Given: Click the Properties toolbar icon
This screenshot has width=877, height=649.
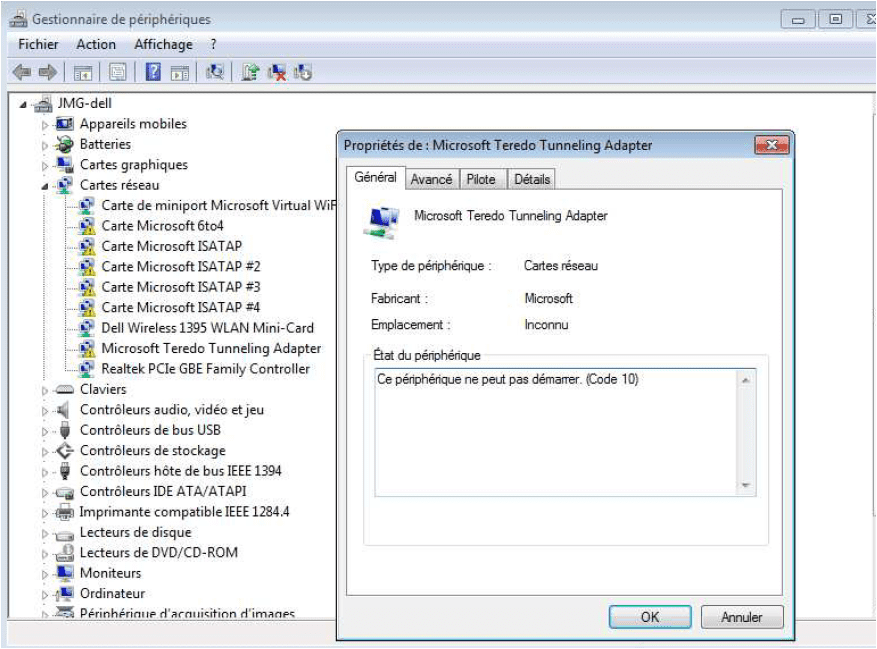Looking at the screenshot, I should pos(118,72).
